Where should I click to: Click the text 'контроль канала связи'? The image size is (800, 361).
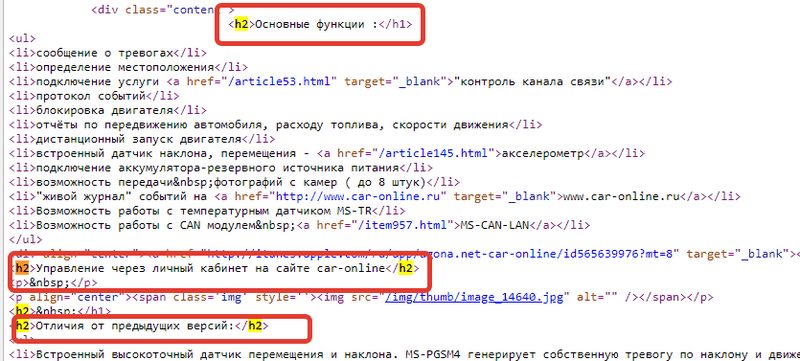point(533,81)
